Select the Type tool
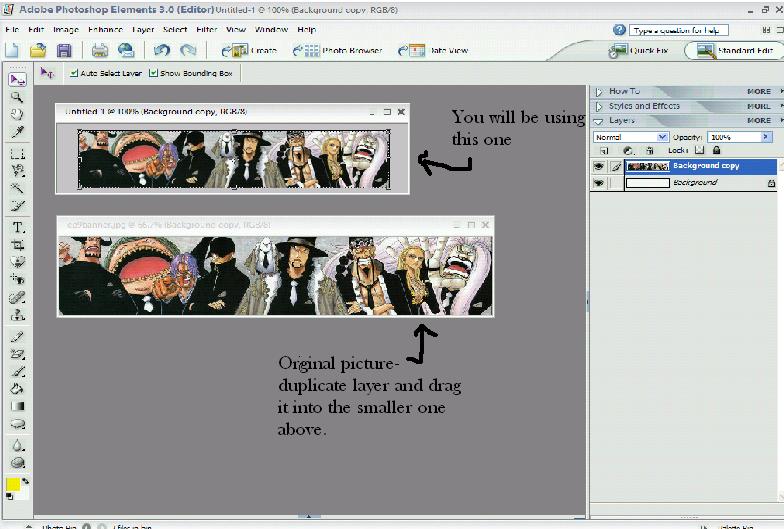The image size is (784, 529). point(18,228)
